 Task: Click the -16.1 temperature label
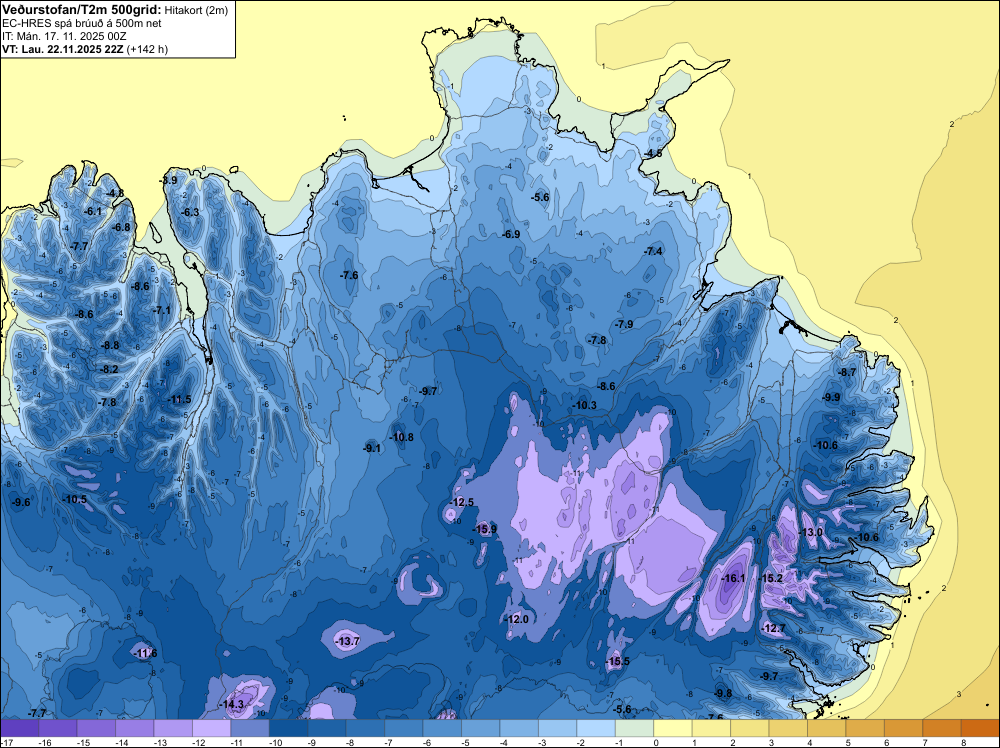coord(733,578)
